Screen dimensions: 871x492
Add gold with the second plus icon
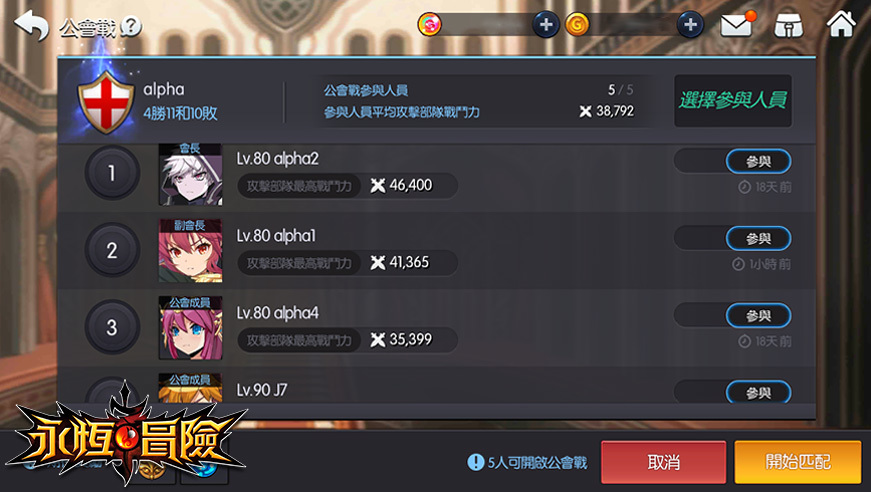(x=690, y=25)
